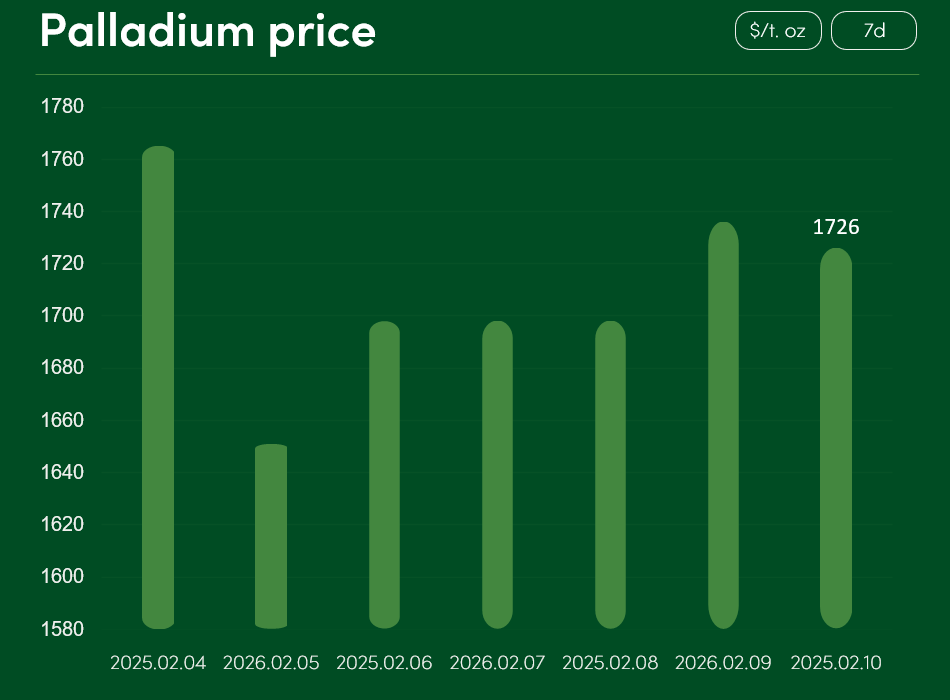Select the 2026.02.07 bar
This screenshot has height=700, width=950.
[497, 475]
